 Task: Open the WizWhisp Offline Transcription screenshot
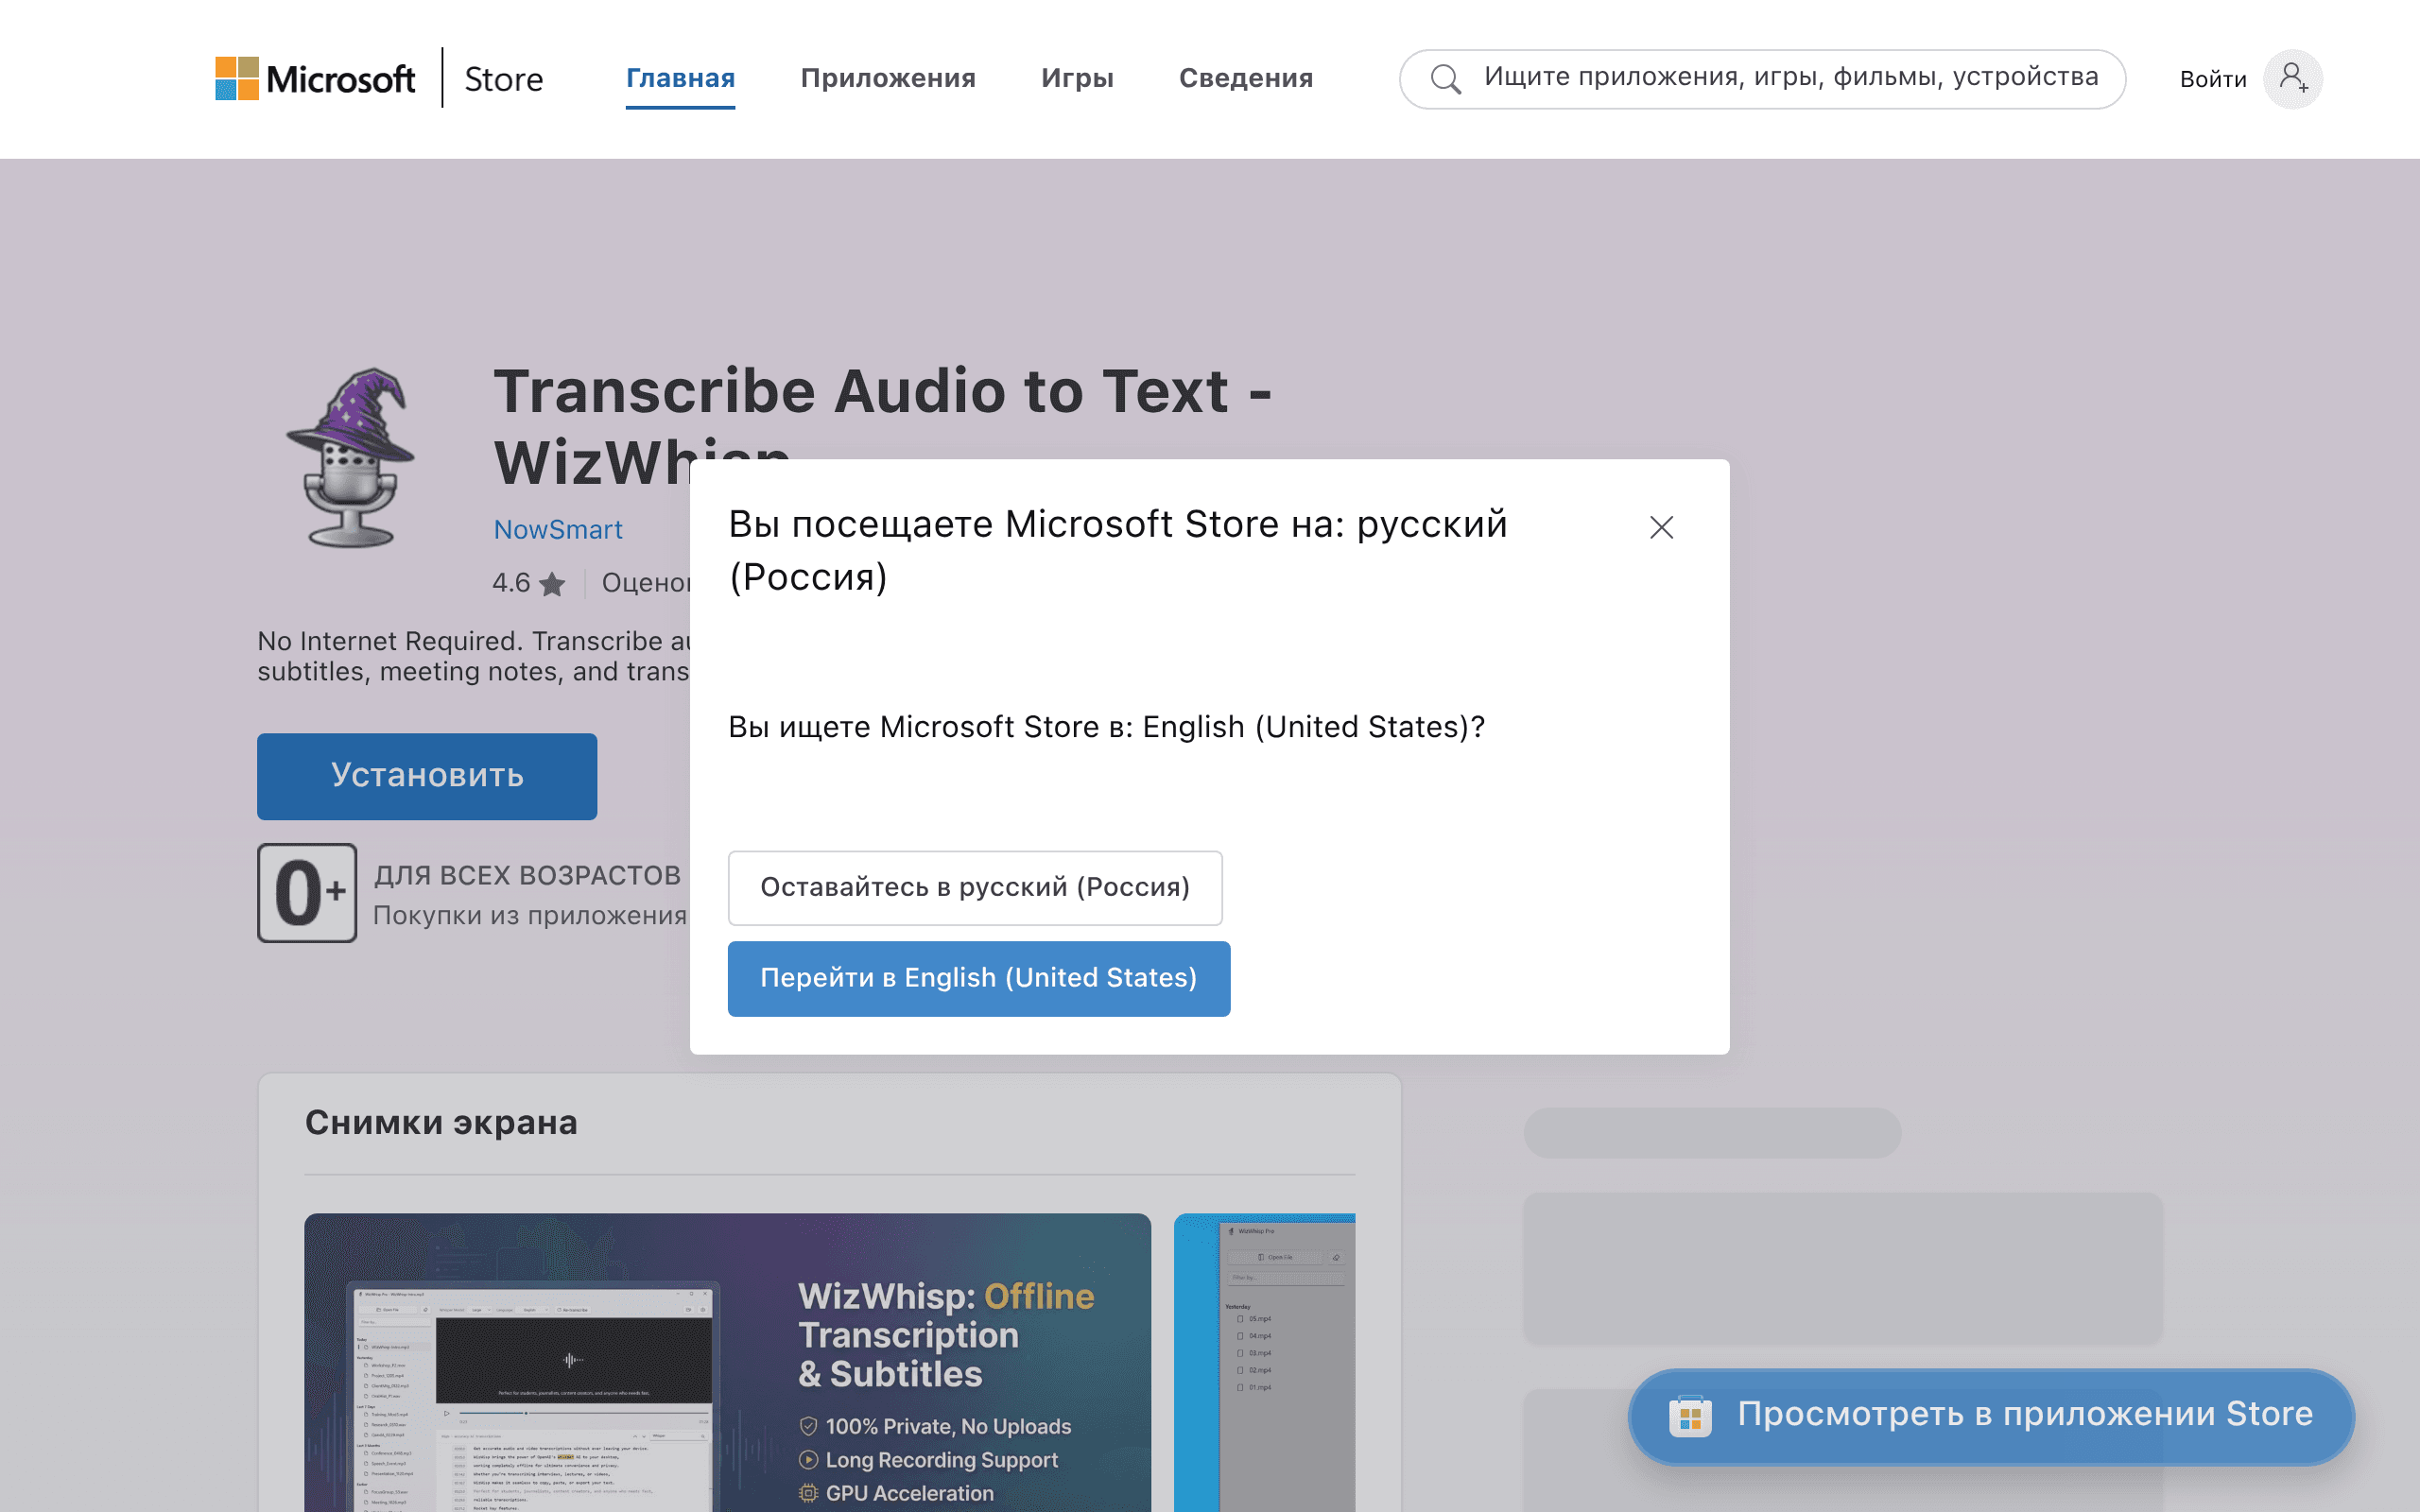727,1362
